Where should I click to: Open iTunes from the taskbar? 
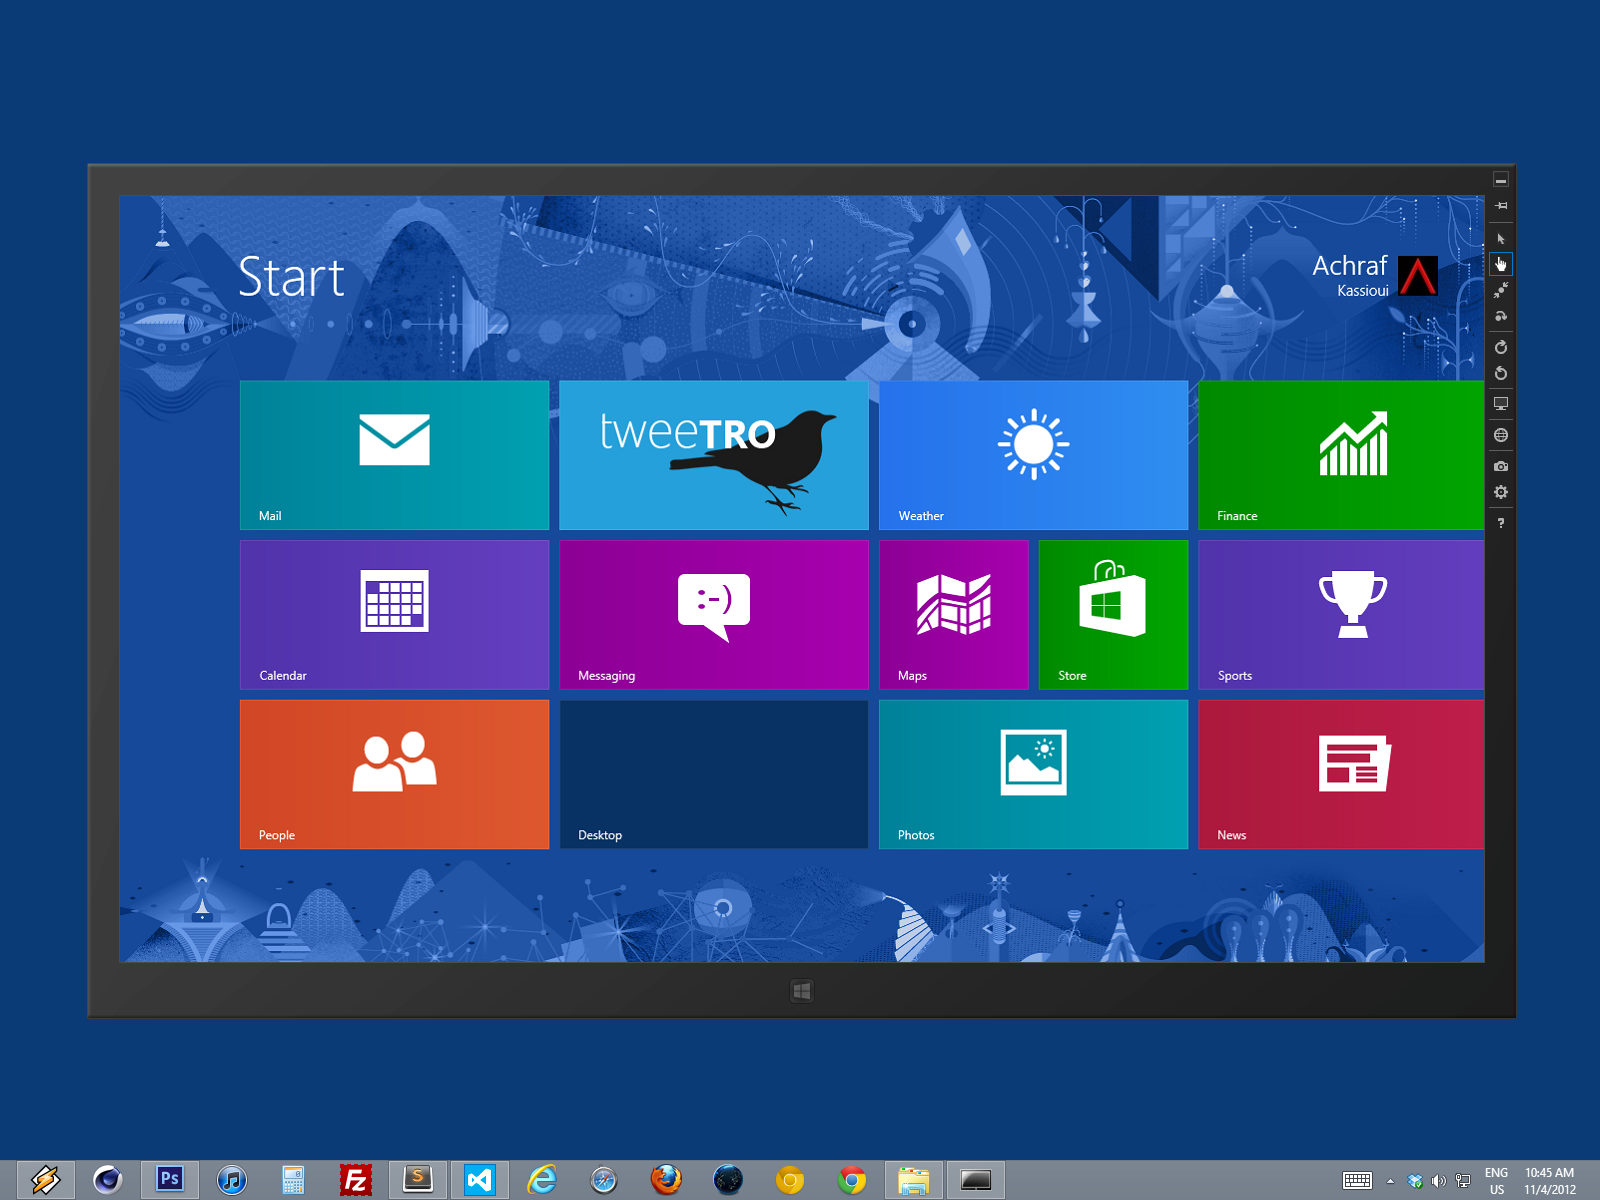click(231, 1180)
